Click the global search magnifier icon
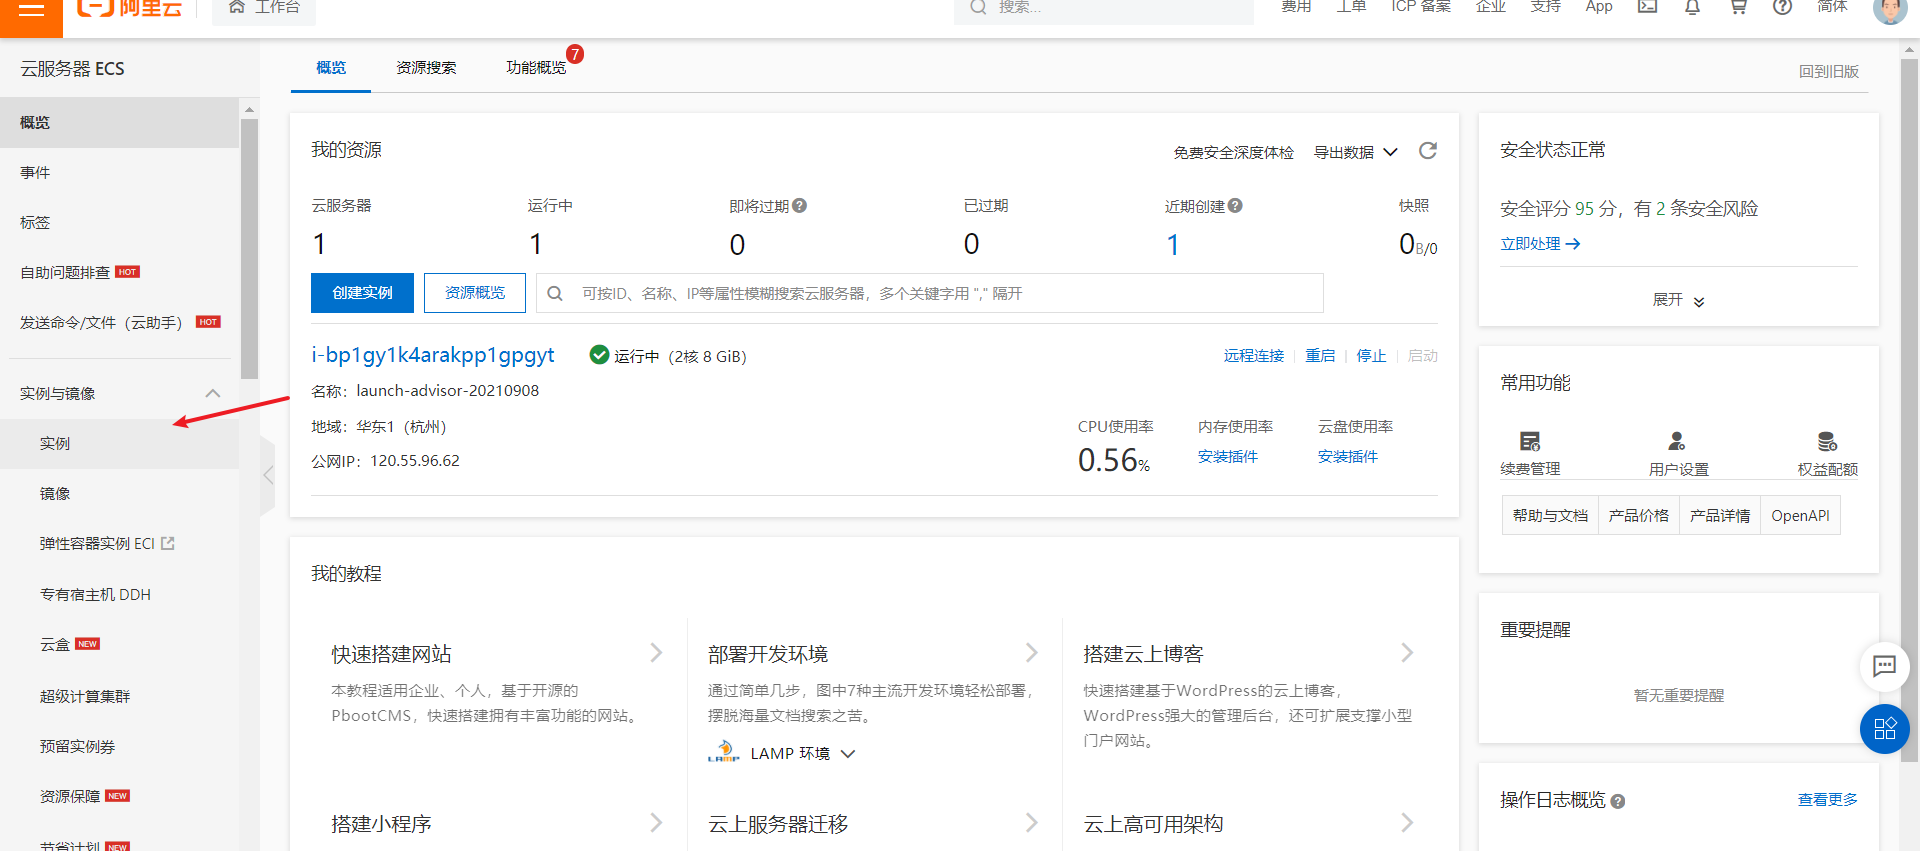 pos(978,7)
